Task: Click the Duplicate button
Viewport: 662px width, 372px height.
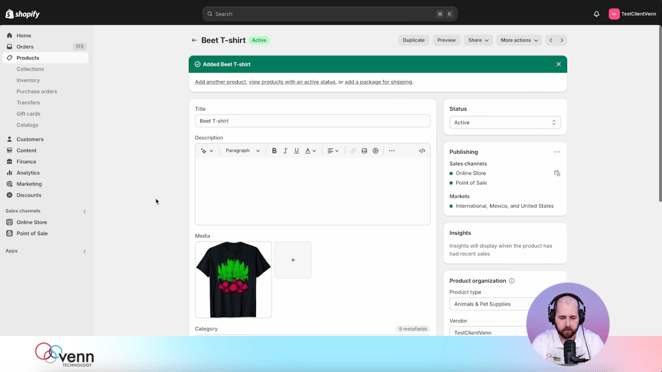Action: pos(413,40)
